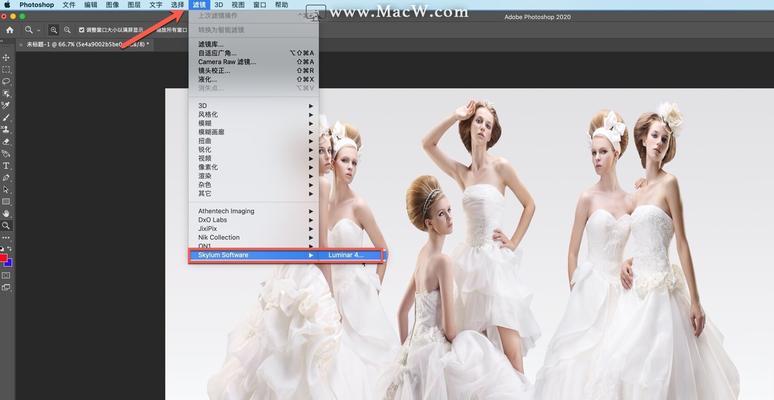The image size is (774, 400).
Task: Expand the 扭曲 submenu
Action: pyautogui.click(x=254, y=141)
